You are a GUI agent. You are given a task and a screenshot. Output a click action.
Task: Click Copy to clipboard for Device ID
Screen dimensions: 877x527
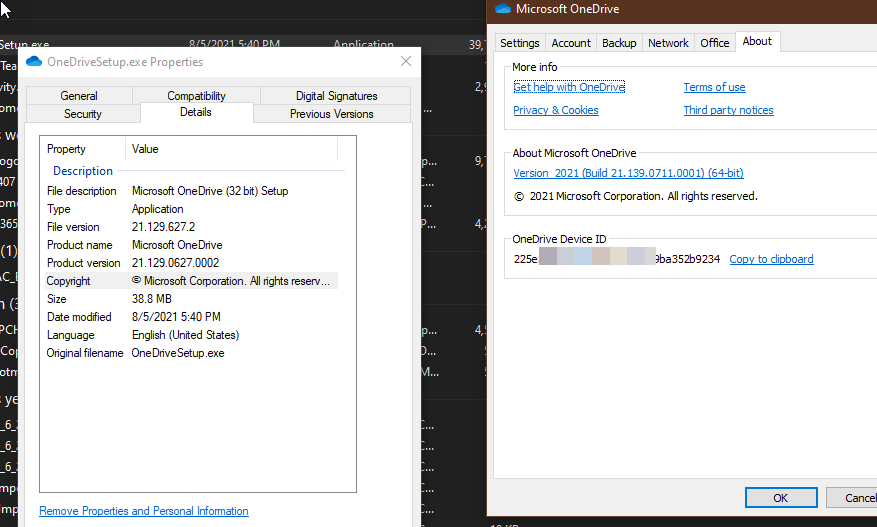pos(771,259)
